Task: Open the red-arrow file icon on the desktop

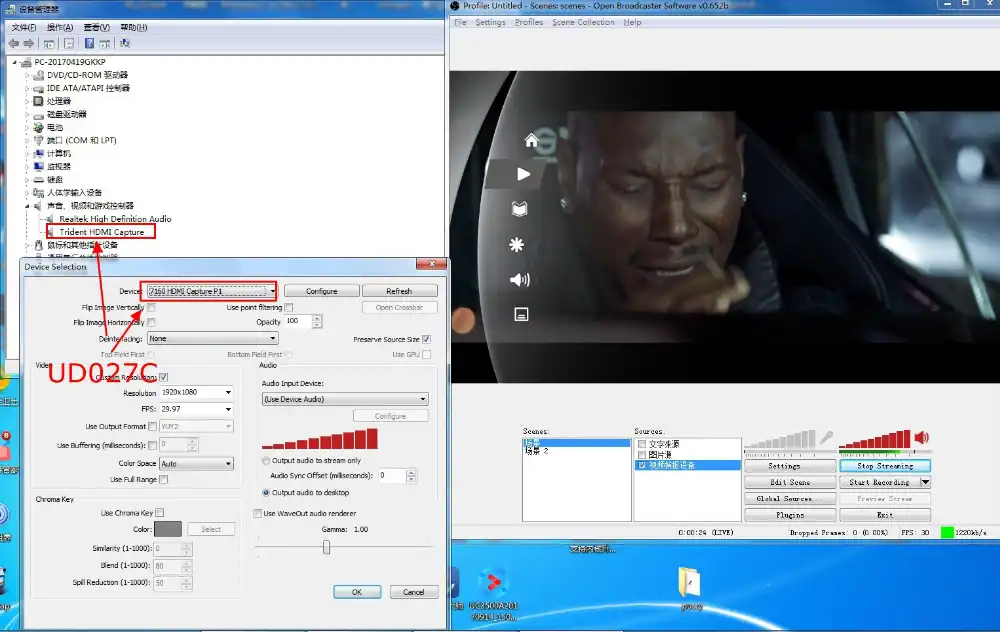Action: 492,582
